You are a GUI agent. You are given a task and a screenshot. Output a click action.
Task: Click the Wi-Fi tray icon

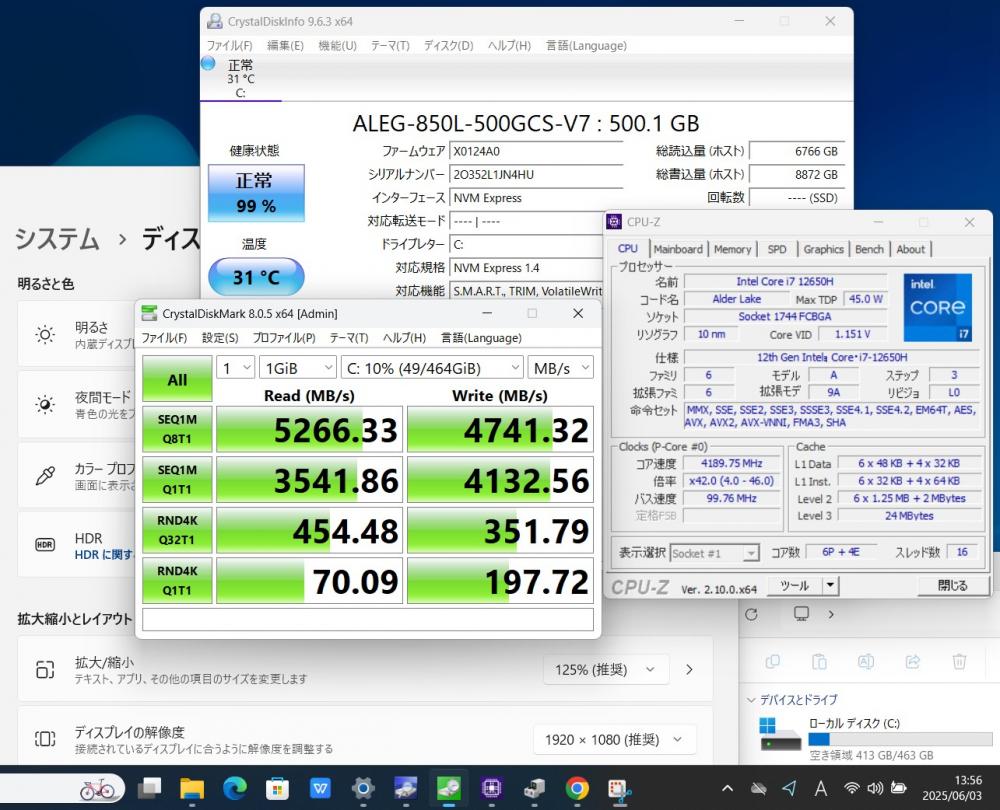coord(851,788)
